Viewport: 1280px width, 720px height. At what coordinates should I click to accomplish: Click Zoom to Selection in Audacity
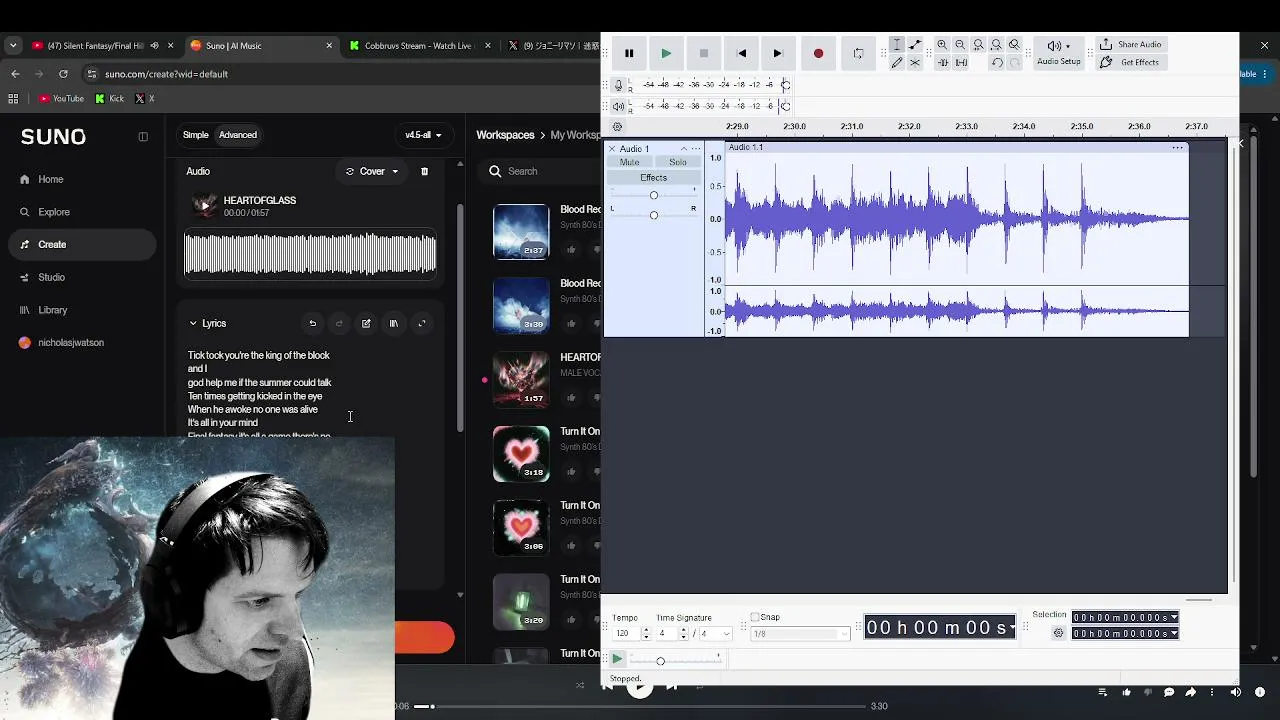click(x=978, y=45)
